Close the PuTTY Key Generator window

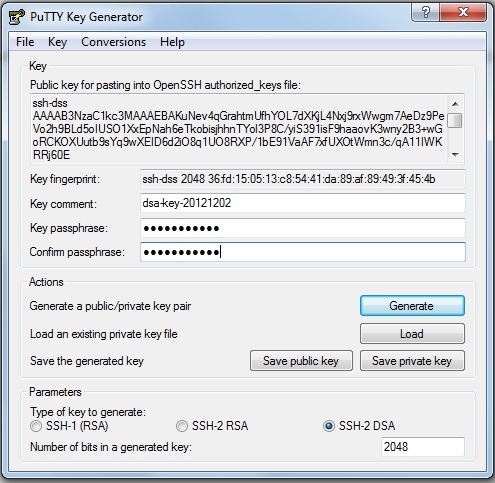463,12
